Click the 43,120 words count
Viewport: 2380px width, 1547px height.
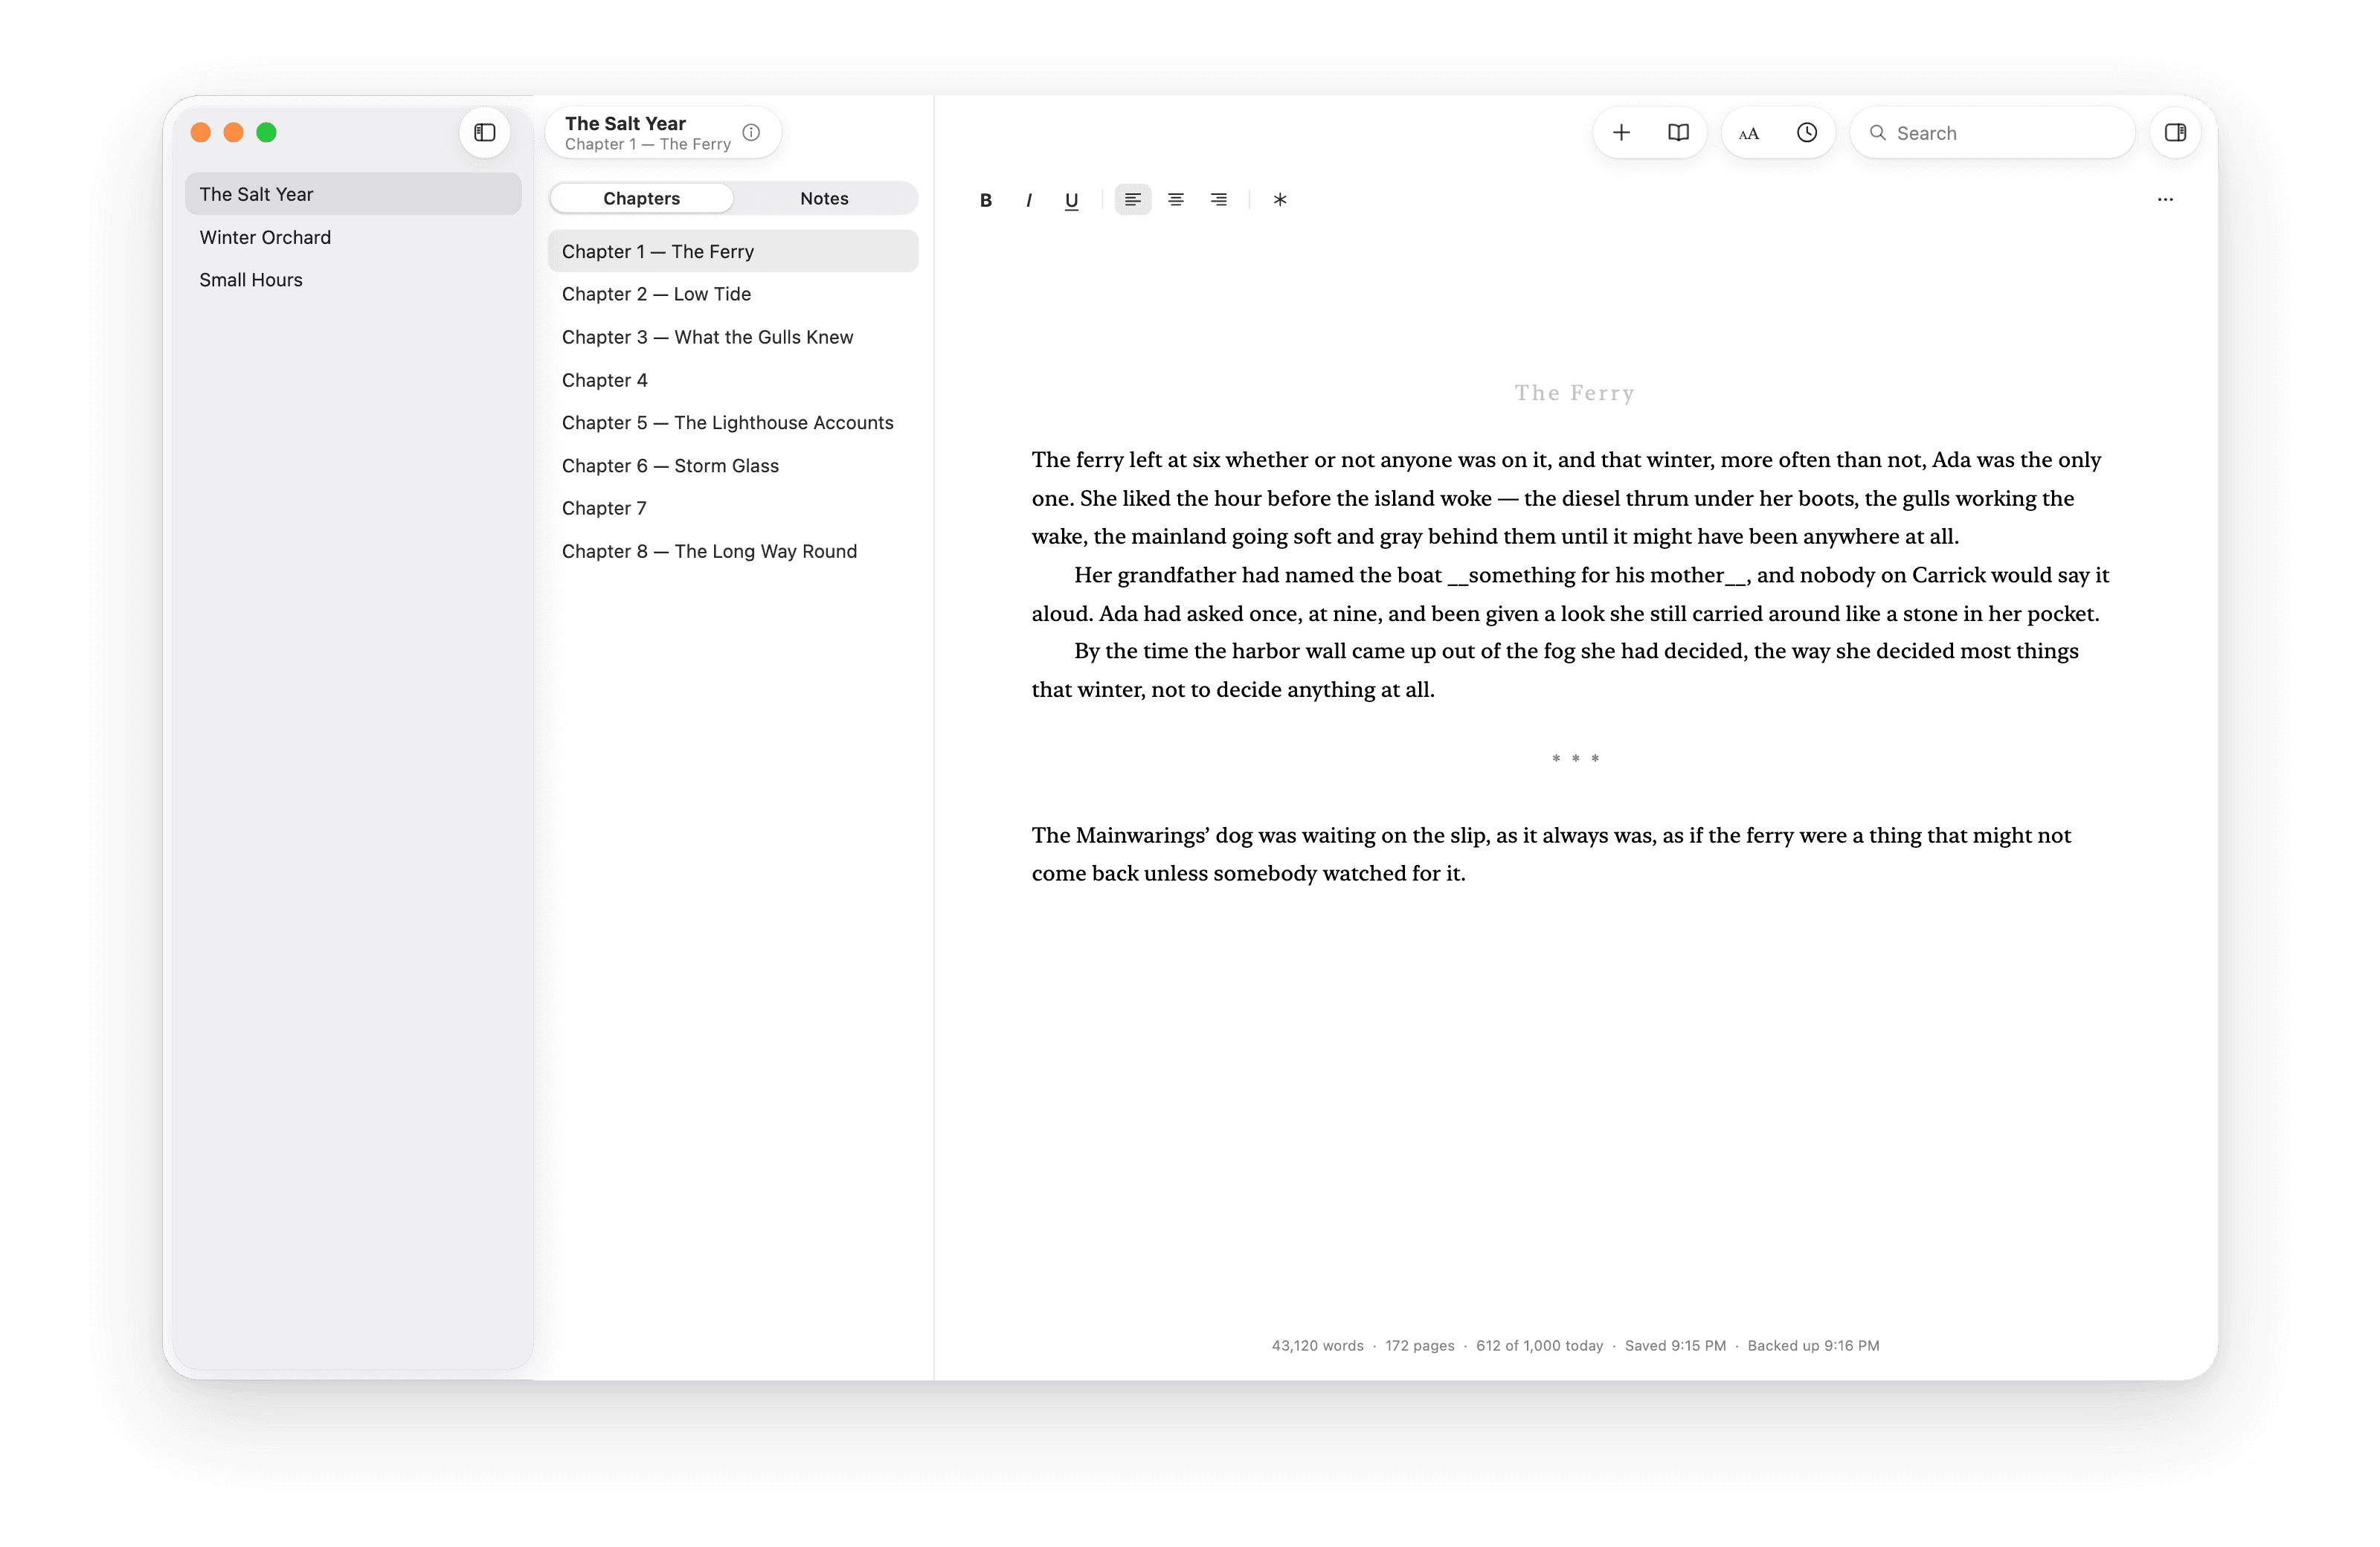tap(1317, 1346)
